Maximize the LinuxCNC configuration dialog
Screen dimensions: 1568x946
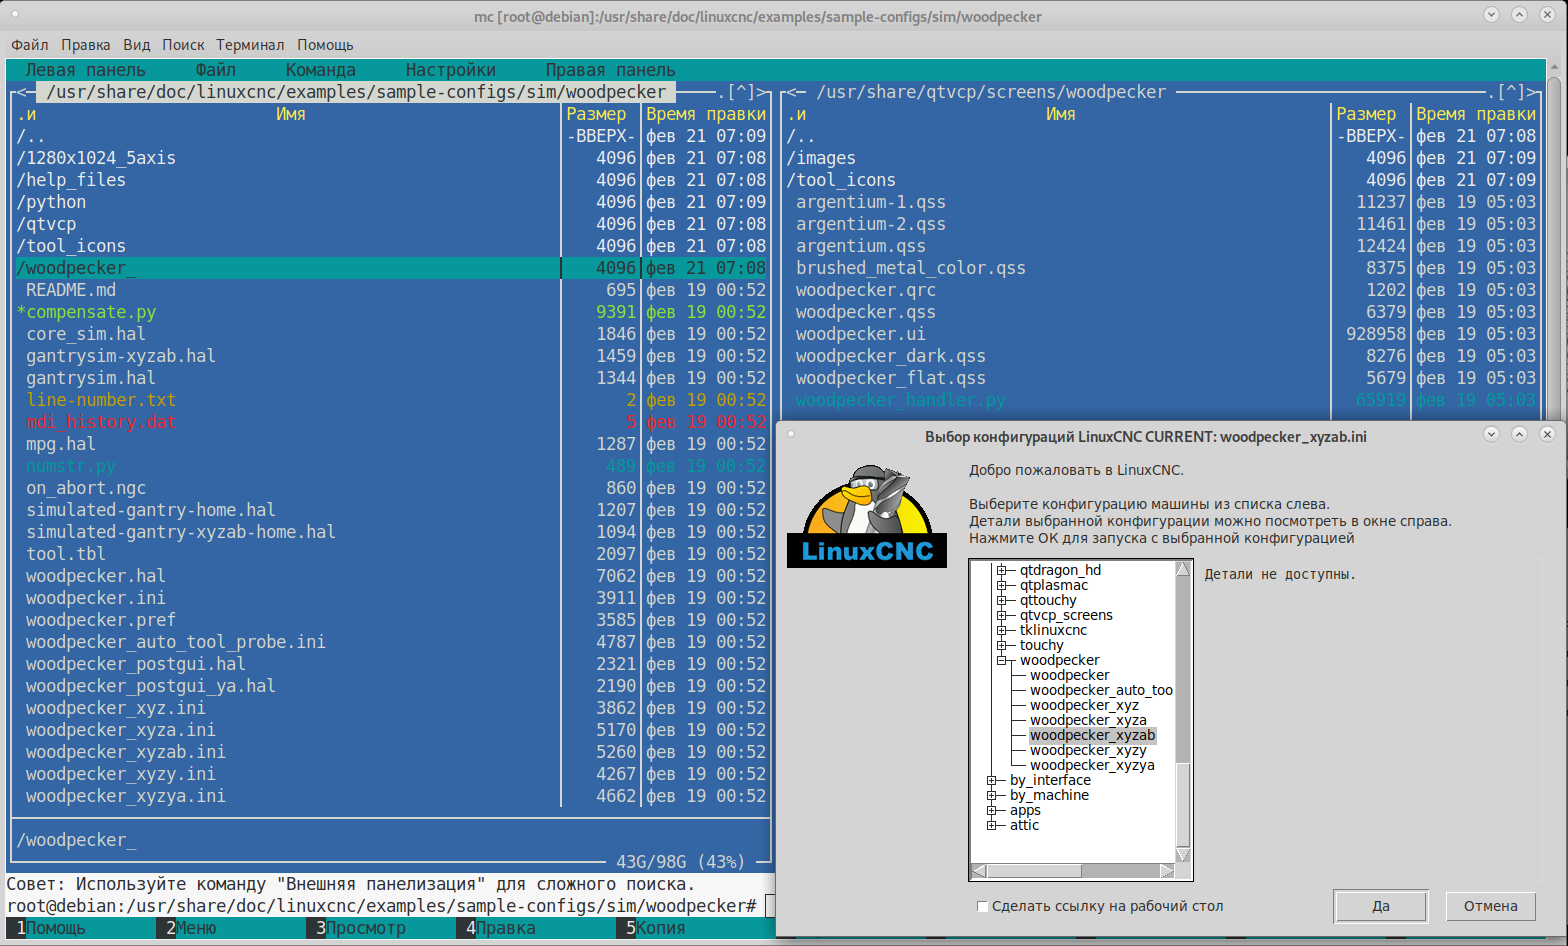coord(1519,434)
